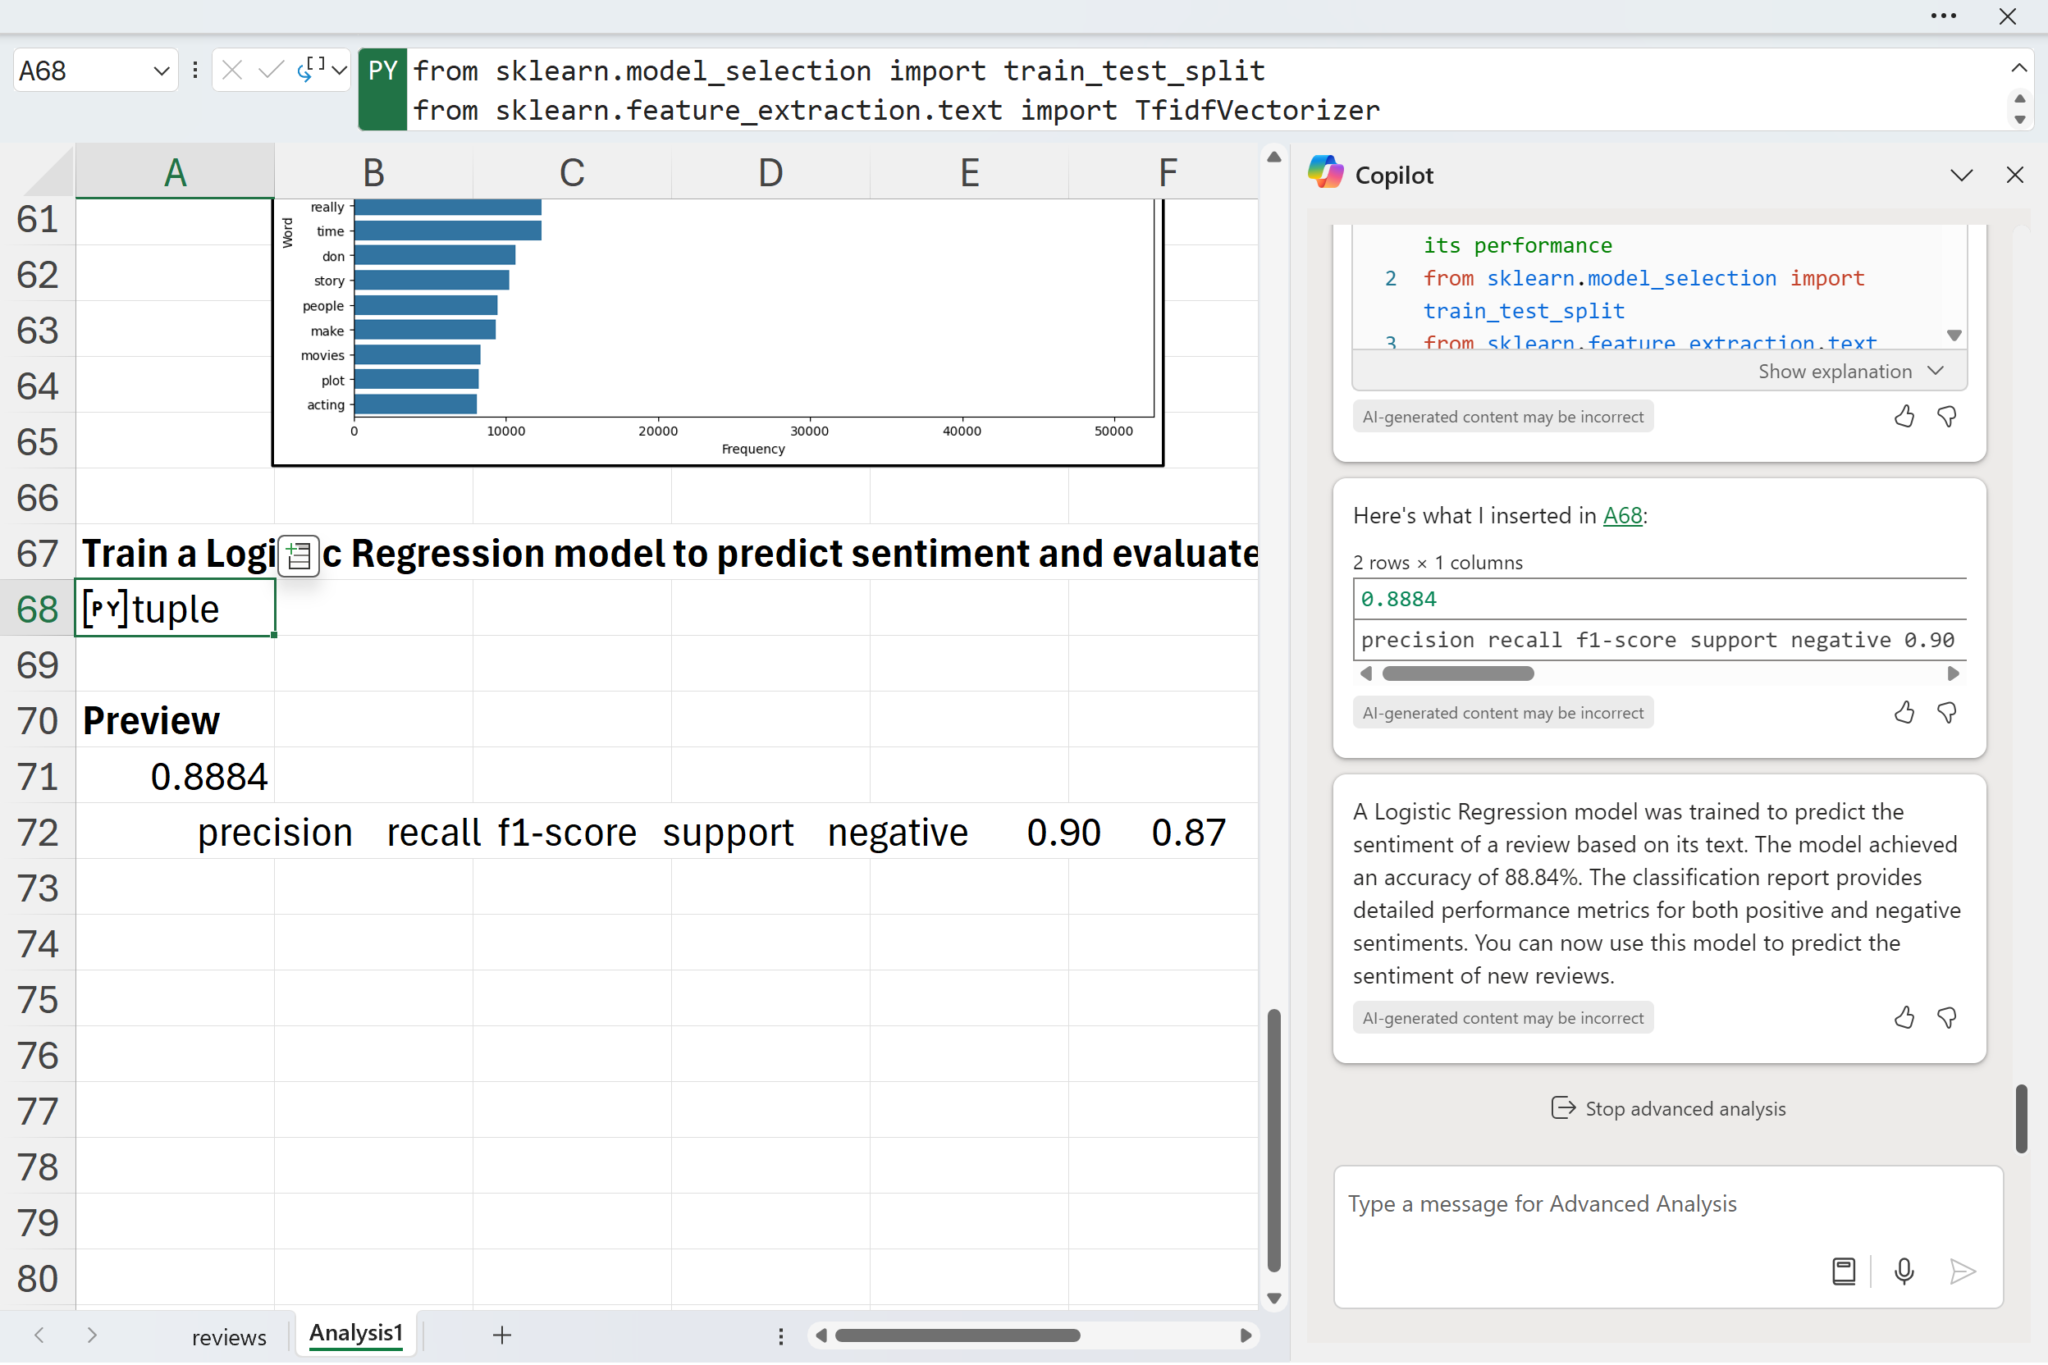
Task: Click the horizontal sheet scrollbar thumb
Action: pos(957,1335)
